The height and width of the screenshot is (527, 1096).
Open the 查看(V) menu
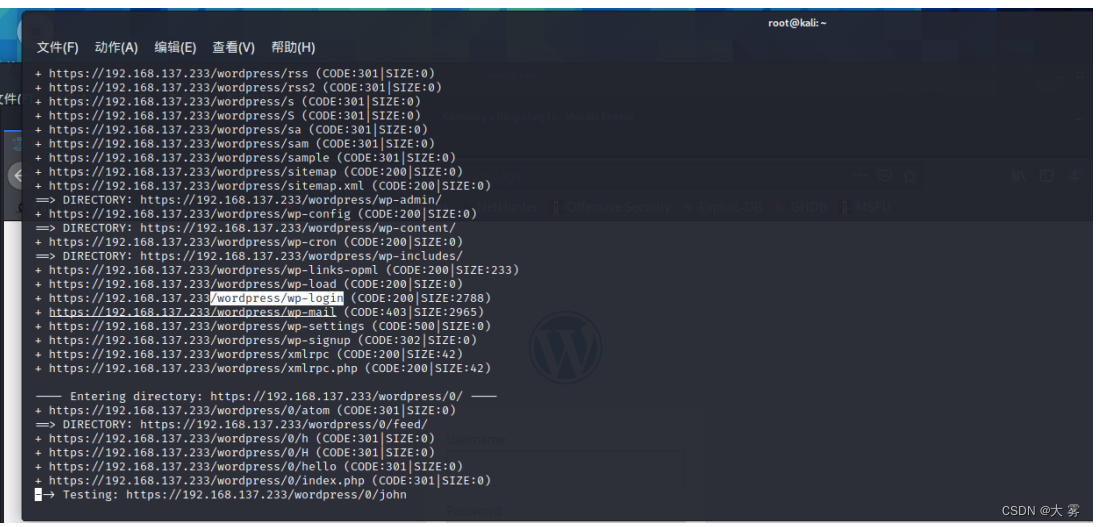click(233, 48)
